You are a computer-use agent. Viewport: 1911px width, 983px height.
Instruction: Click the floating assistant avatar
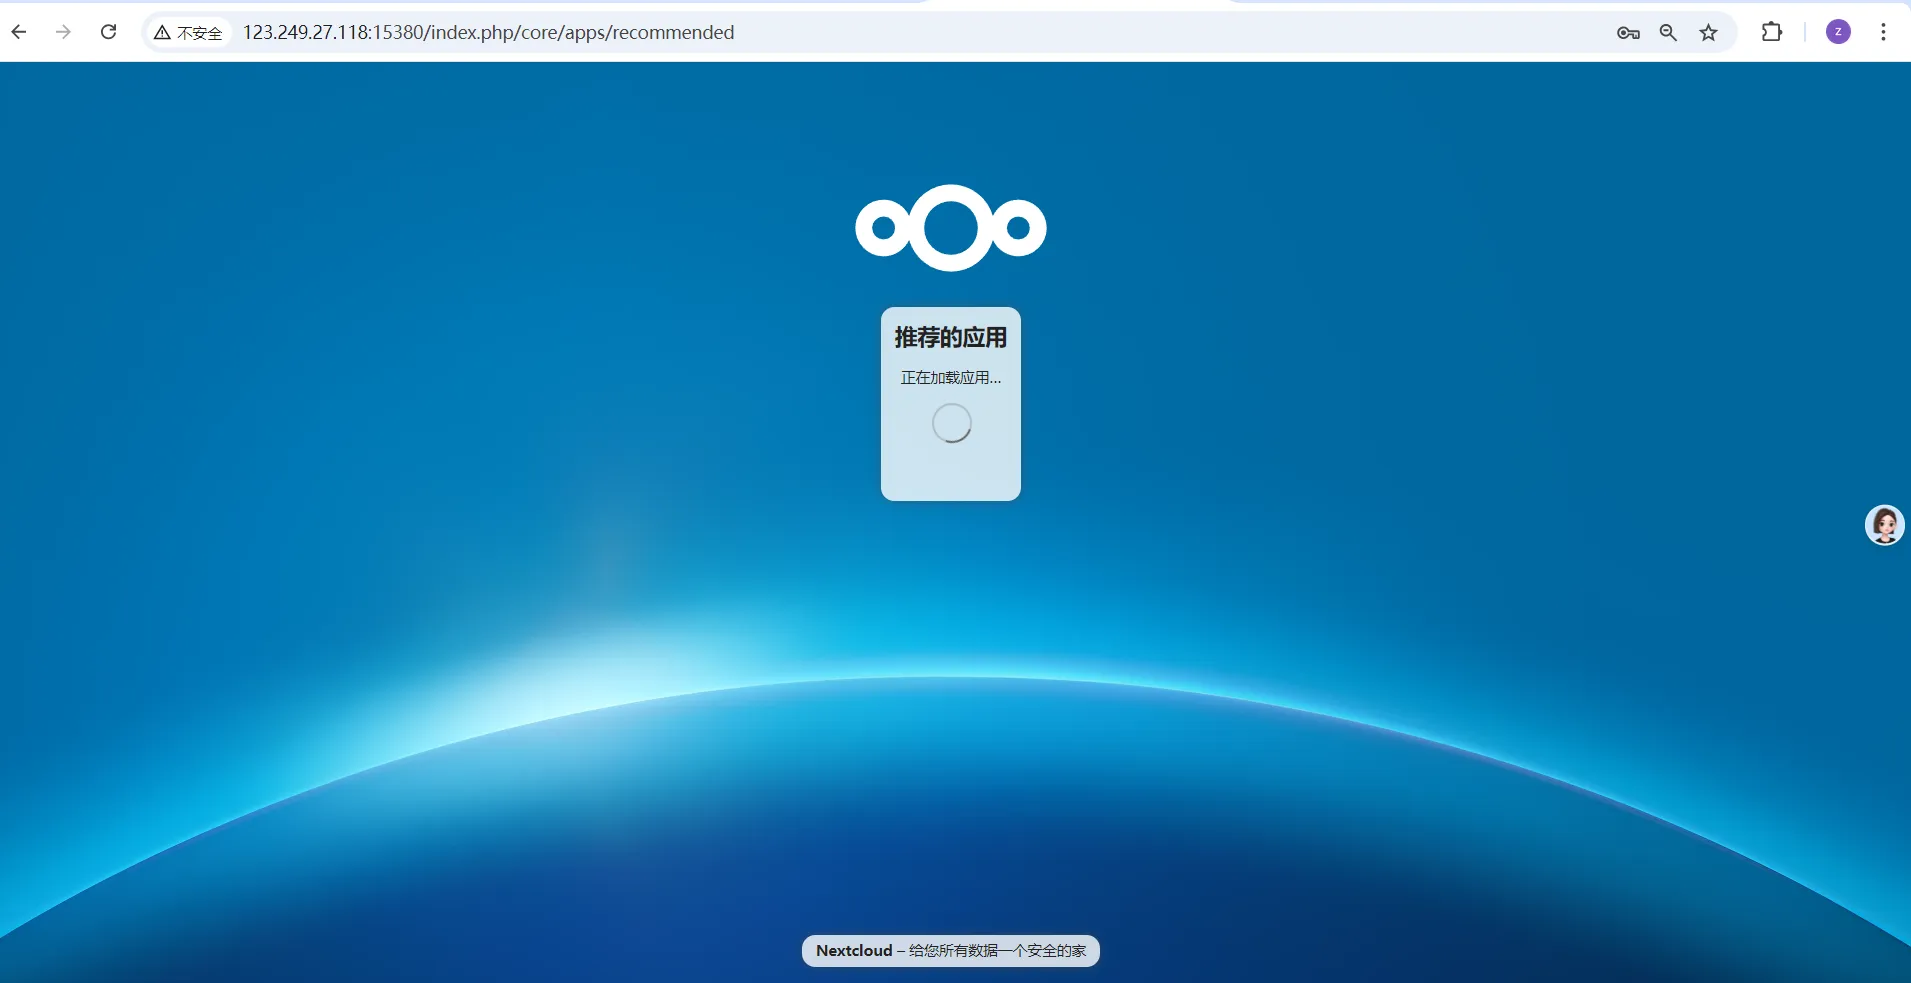pyautogui.click(x=1885, y=525)
